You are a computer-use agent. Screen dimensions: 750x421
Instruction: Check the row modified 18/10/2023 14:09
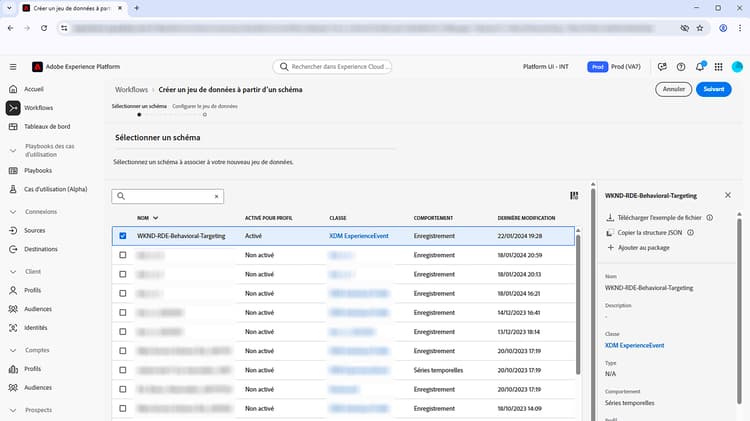click(x=123, y=408)
